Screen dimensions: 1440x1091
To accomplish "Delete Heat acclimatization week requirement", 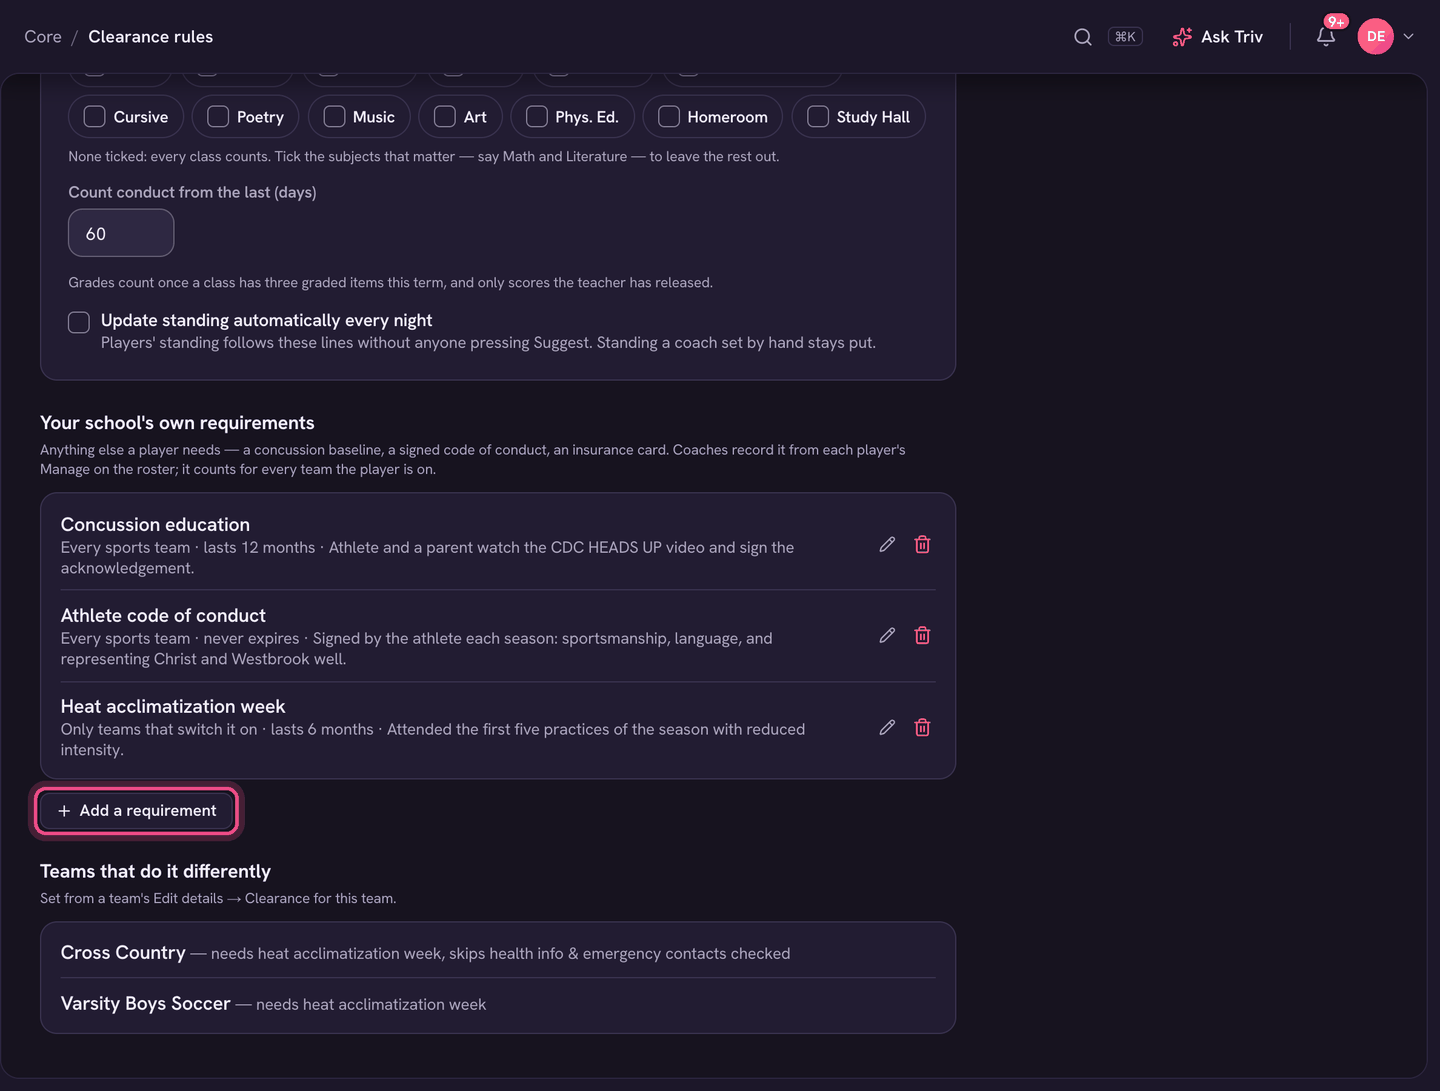I will coord(922,728).
